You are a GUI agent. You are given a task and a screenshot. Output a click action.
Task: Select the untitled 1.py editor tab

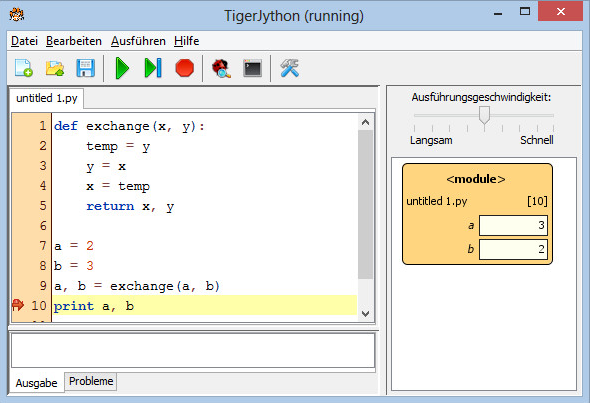tap(47, 98)
